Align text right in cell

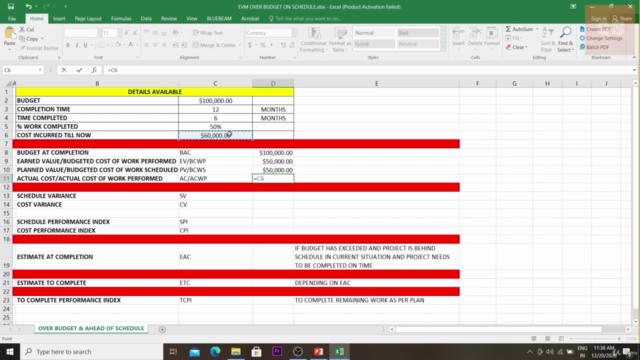pos(164,45)
